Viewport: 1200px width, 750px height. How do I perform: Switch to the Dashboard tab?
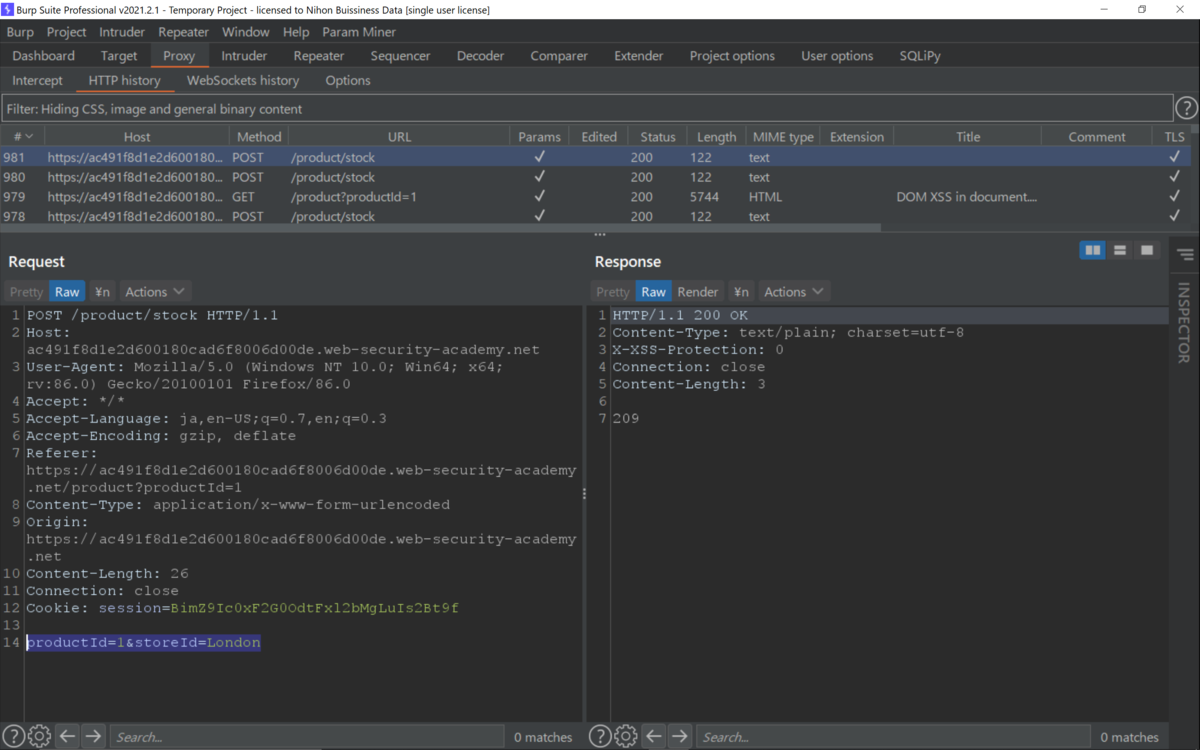point(44,56)
